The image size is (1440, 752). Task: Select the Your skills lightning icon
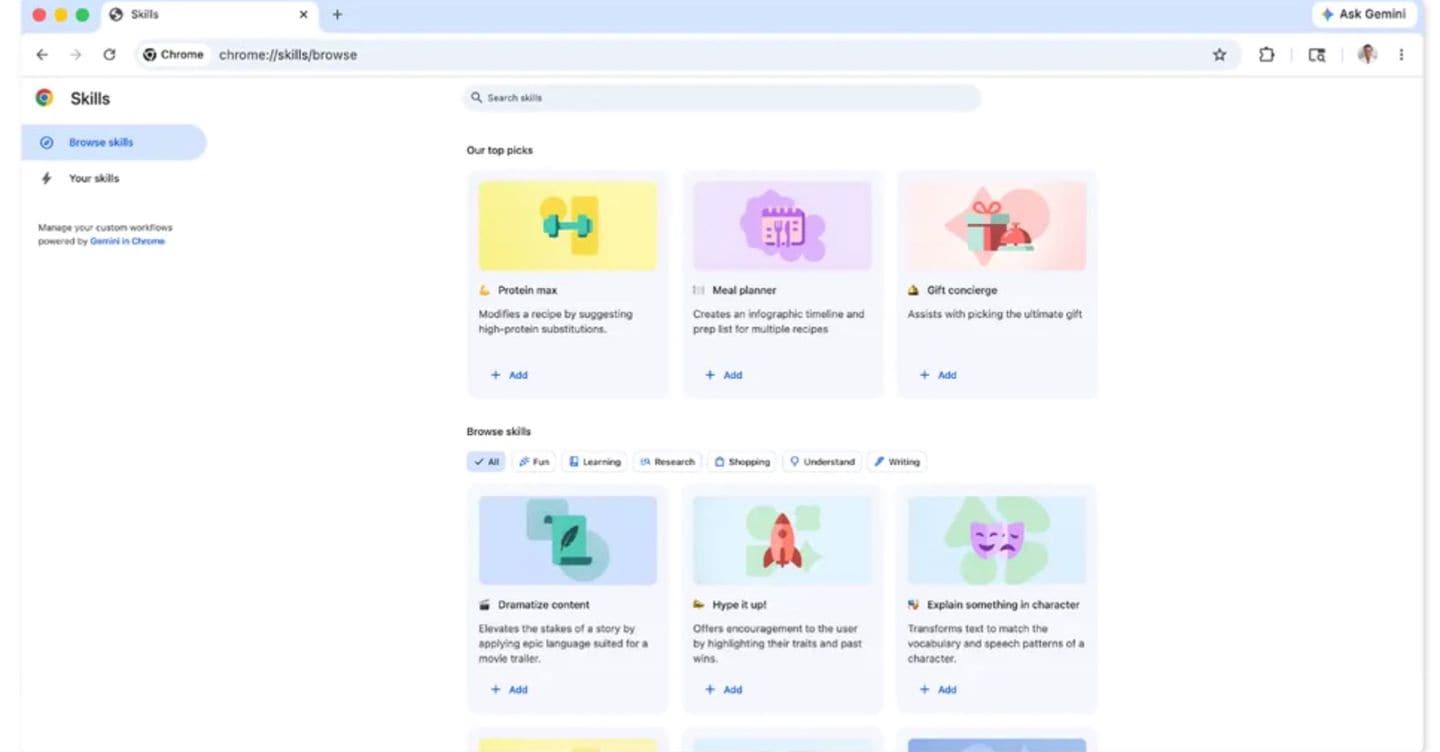pos(46,178)
